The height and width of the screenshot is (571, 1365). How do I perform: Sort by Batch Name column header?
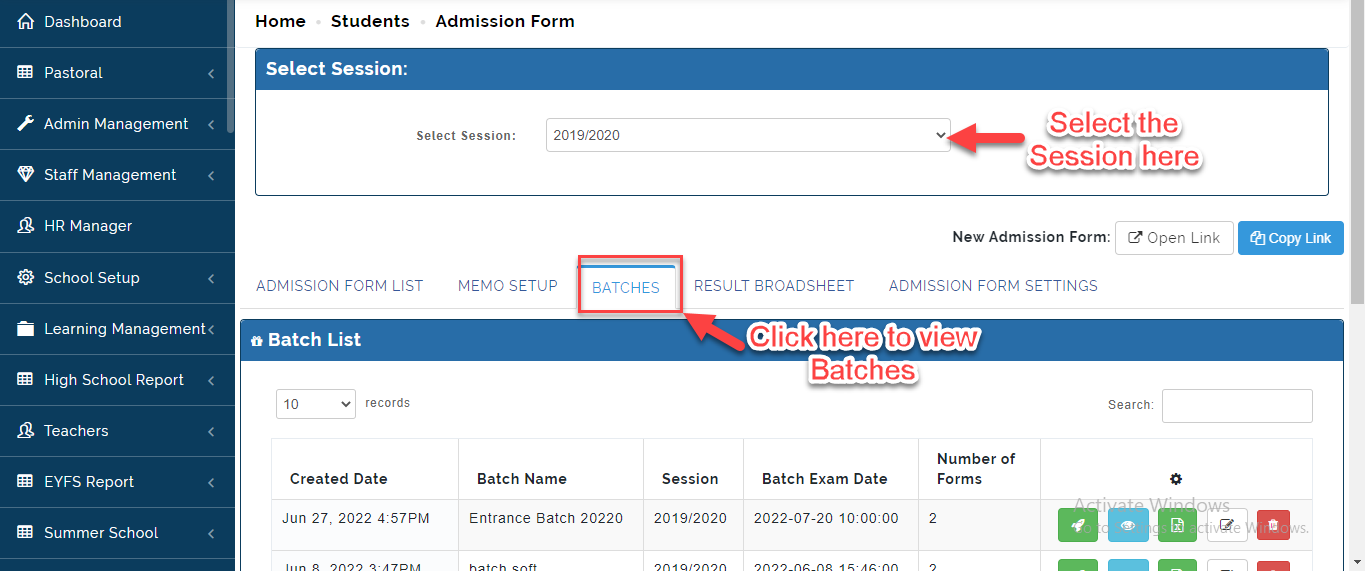pyautogui.click(x=551, y=469)
